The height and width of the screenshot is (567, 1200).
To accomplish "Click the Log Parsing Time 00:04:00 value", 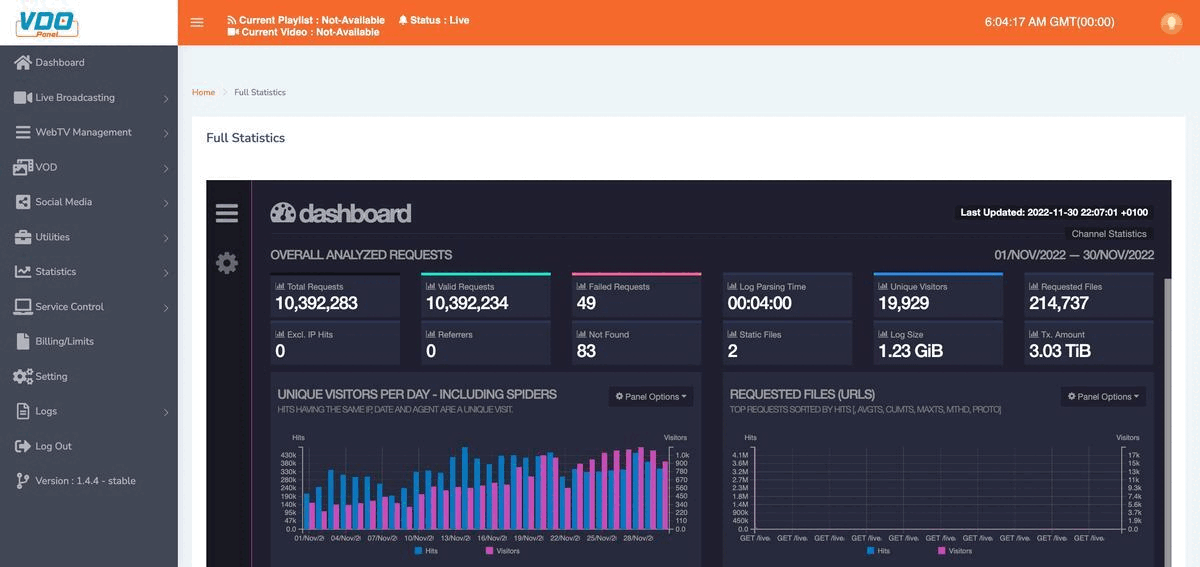I will [x=759, y=303].
